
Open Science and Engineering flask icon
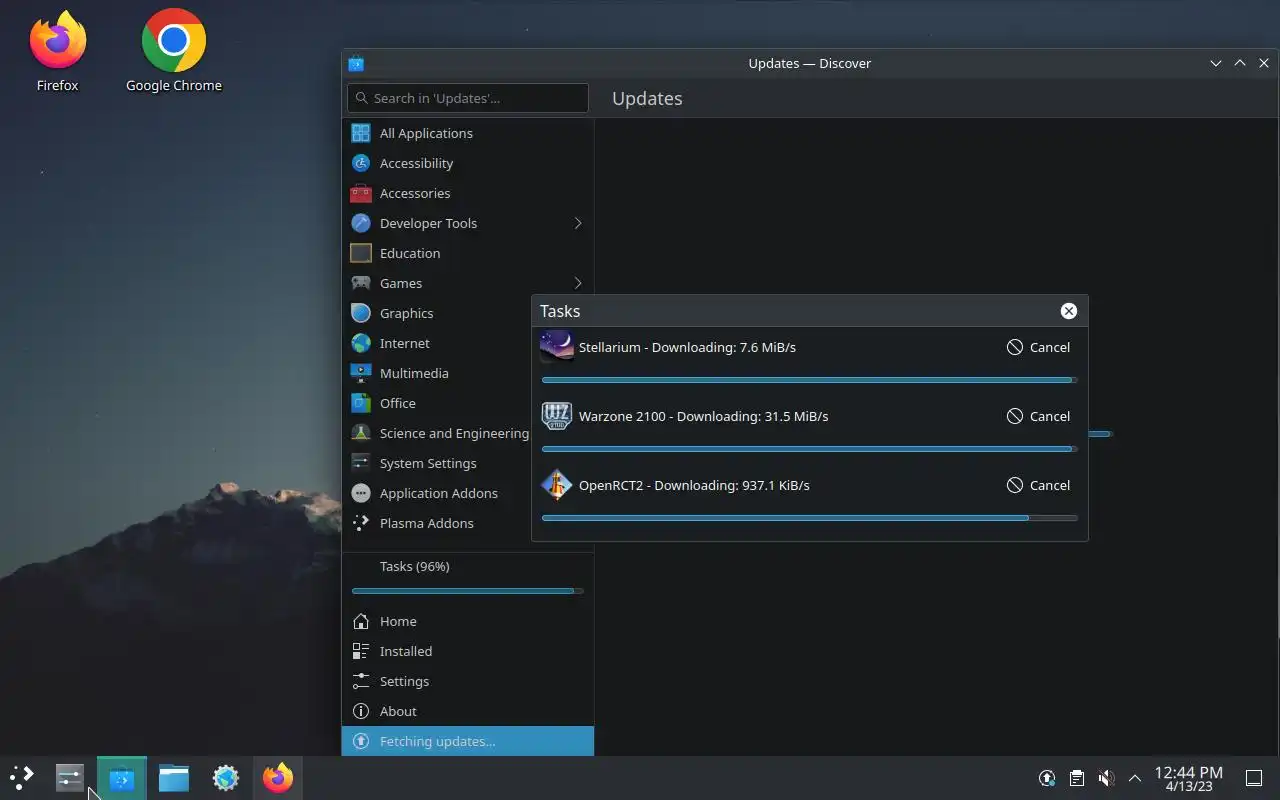click(361, 433)
